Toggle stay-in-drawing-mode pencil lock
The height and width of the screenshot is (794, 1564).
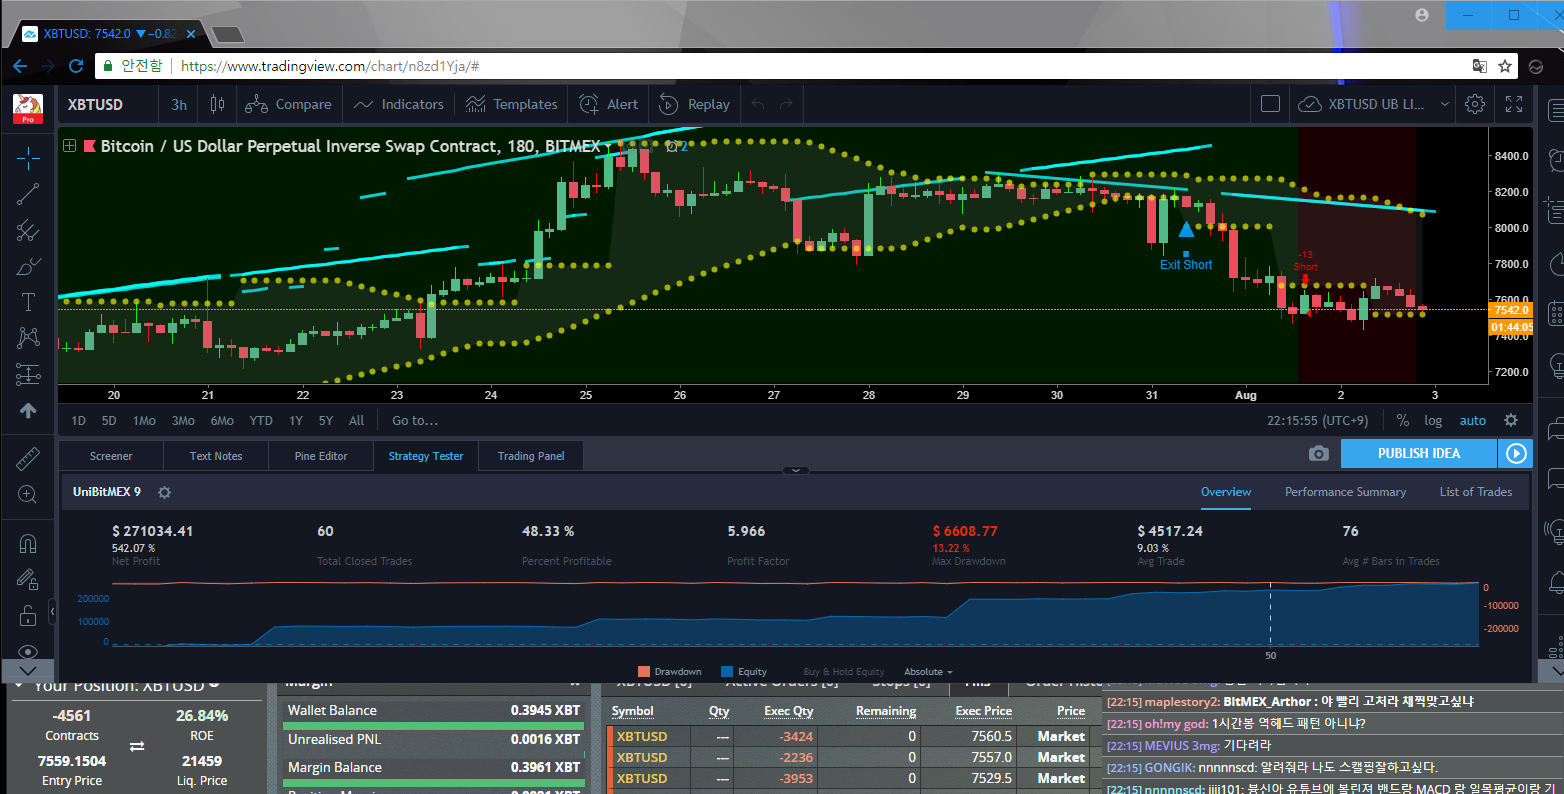28,579
